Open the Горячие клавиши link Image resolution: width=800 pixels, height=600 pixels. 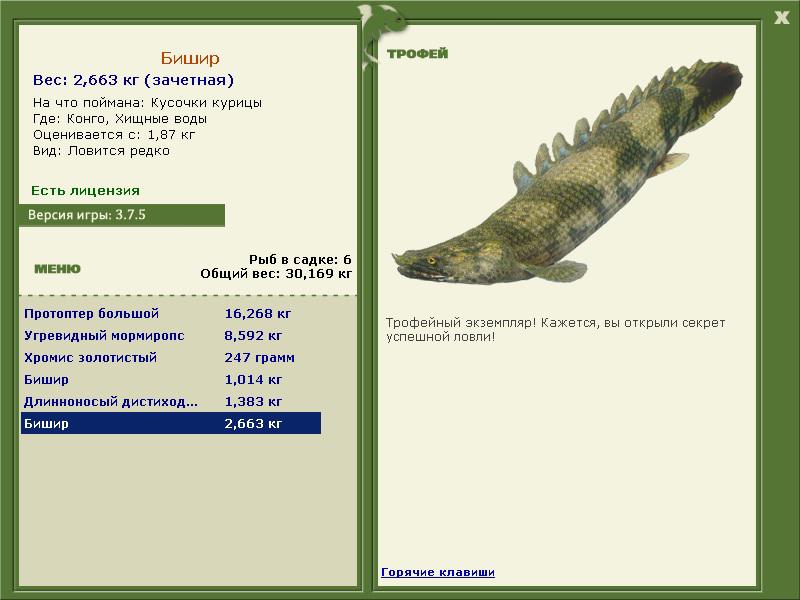click(x=438, y=572)
